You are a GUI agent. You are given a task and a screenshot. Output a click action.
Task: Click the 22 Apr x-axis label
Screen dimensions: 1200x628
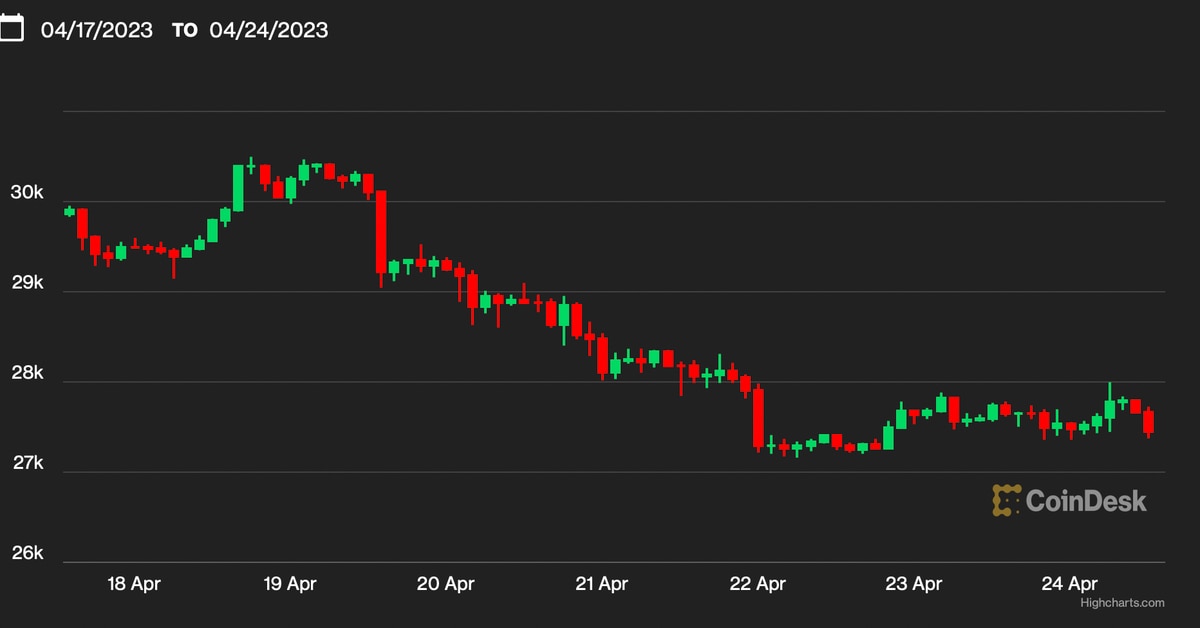pos(758,584)
